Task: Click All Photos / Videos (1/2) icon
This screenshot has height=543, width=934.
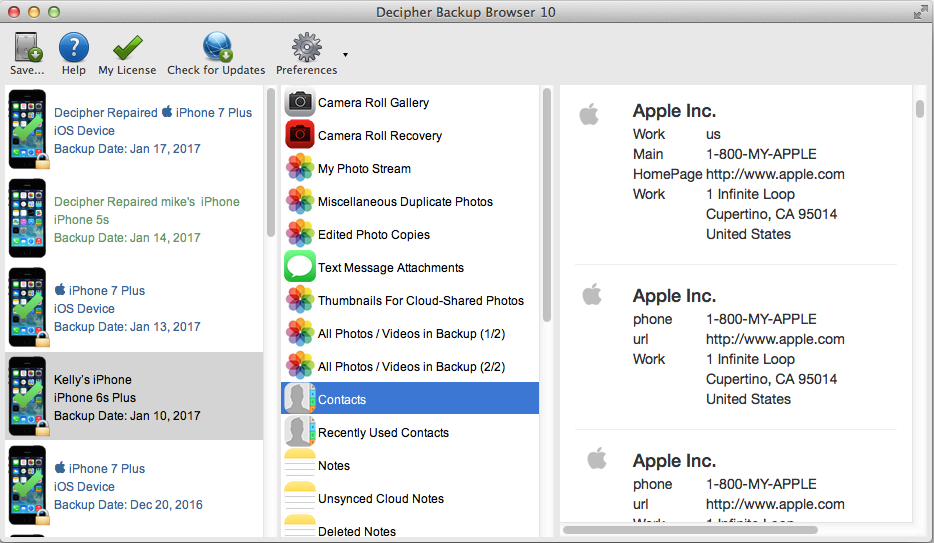Action: click(300, 333)
